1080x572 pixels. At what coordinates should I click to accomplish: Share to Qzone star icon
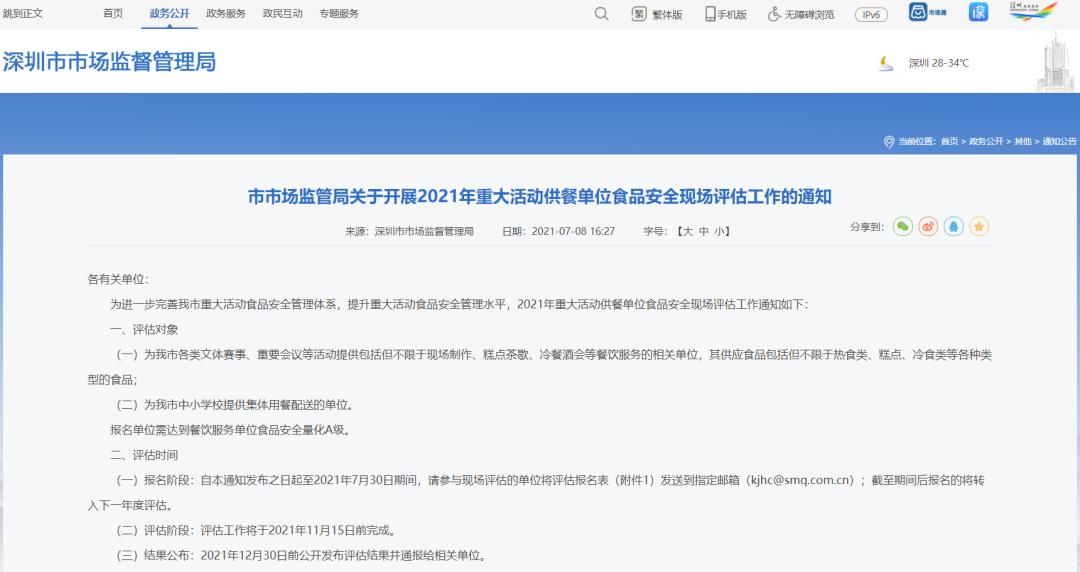tap(979, 227)
